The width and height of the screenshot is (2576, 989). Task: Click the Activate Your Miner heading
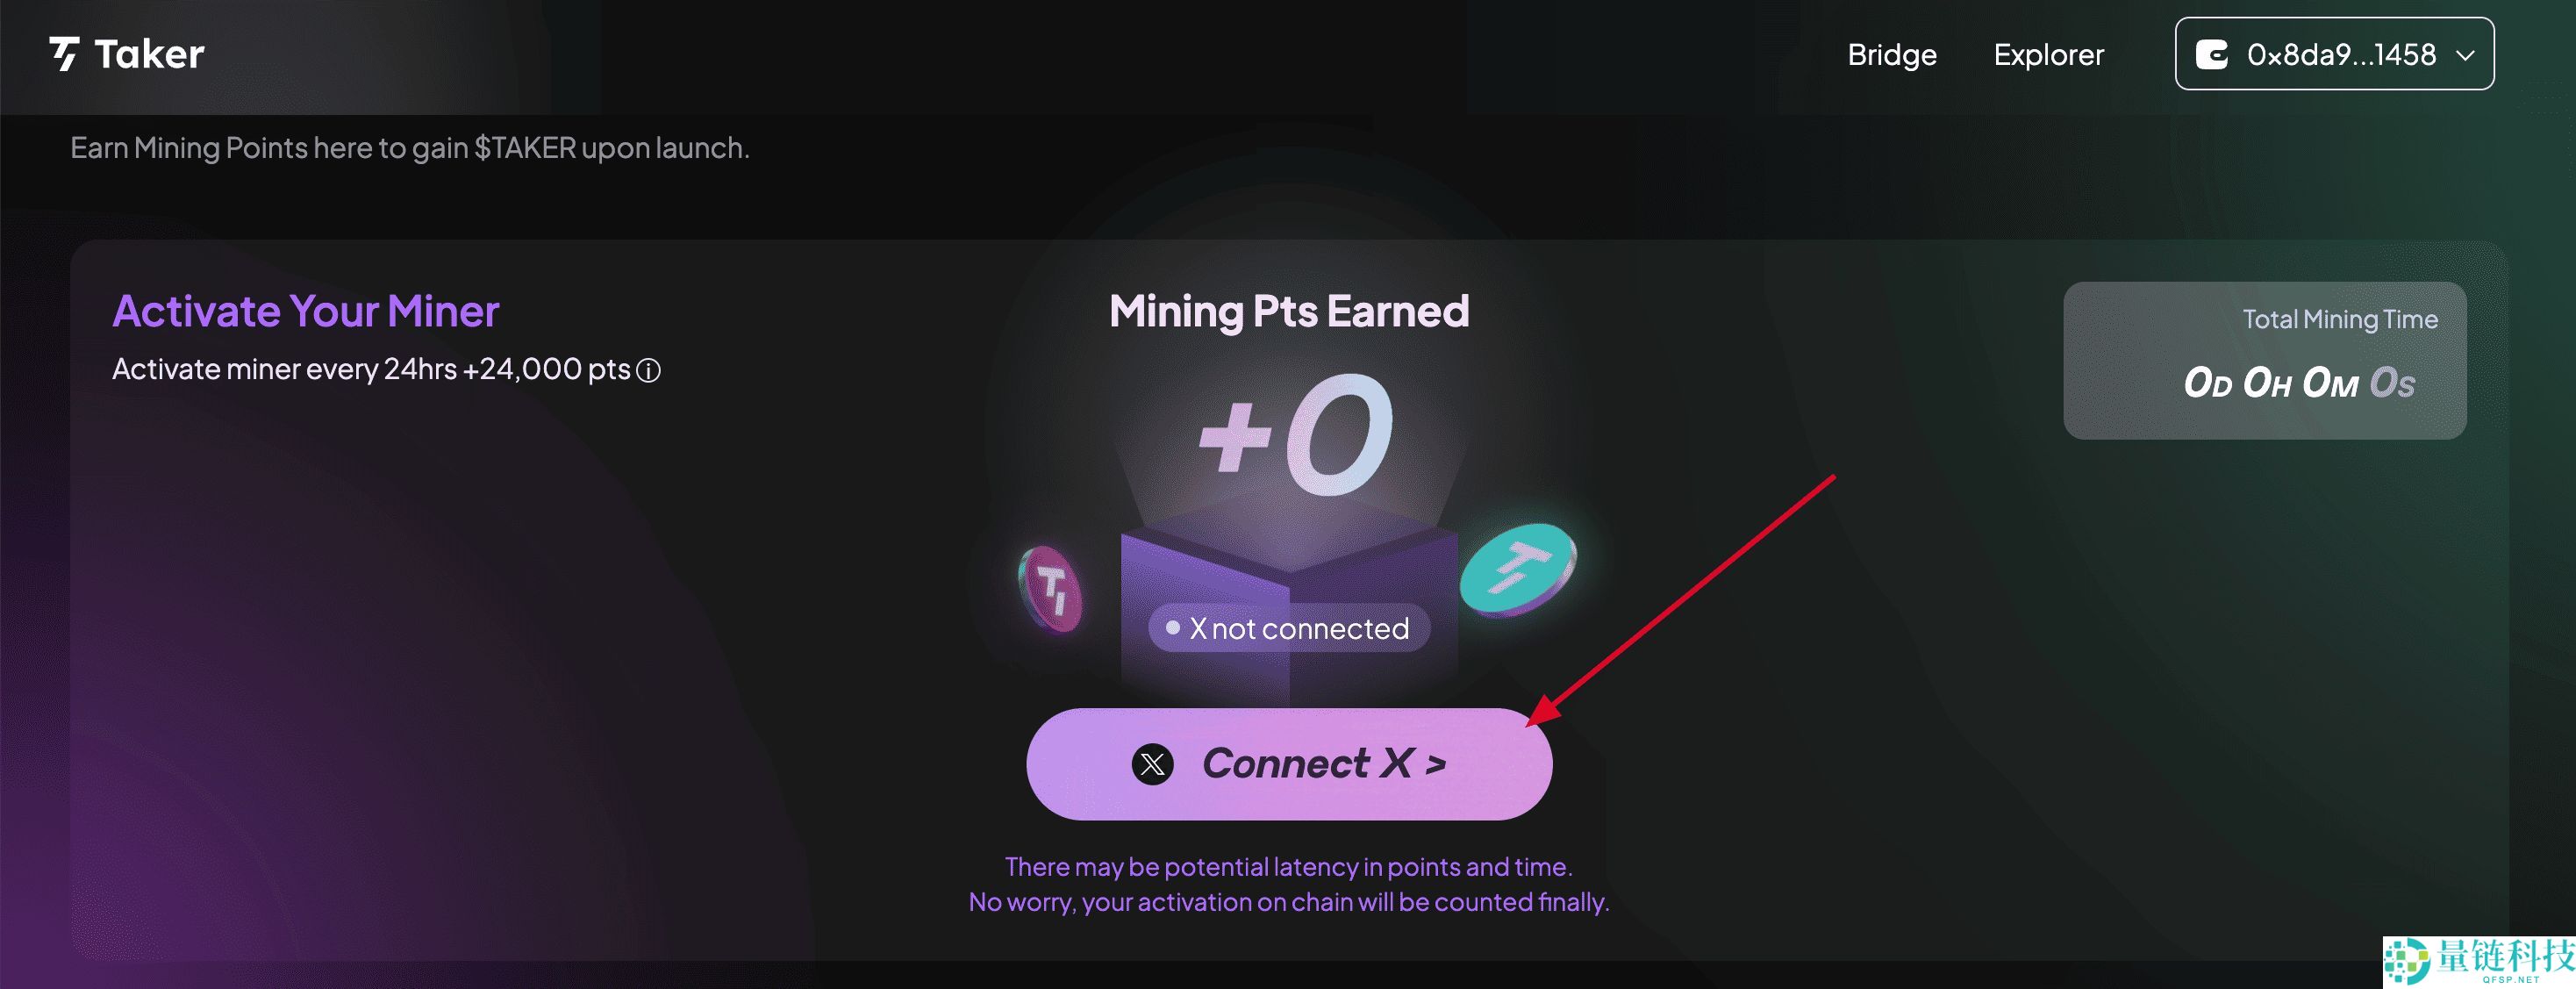[x=306, y=311]
